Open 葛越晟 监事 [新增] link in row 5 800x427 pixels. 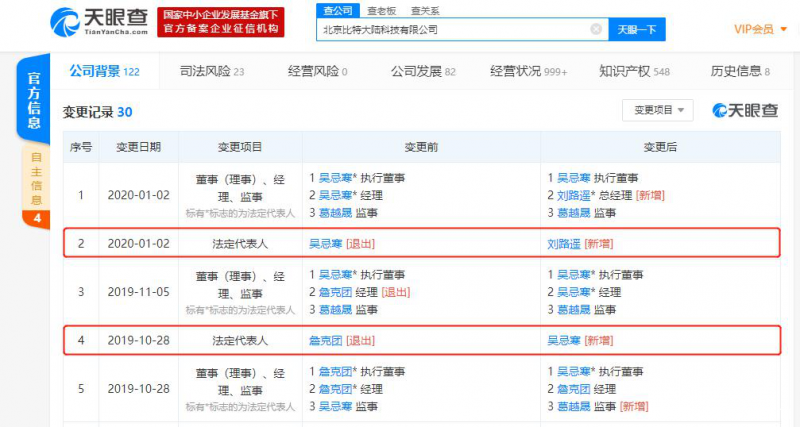click(573, 407)
